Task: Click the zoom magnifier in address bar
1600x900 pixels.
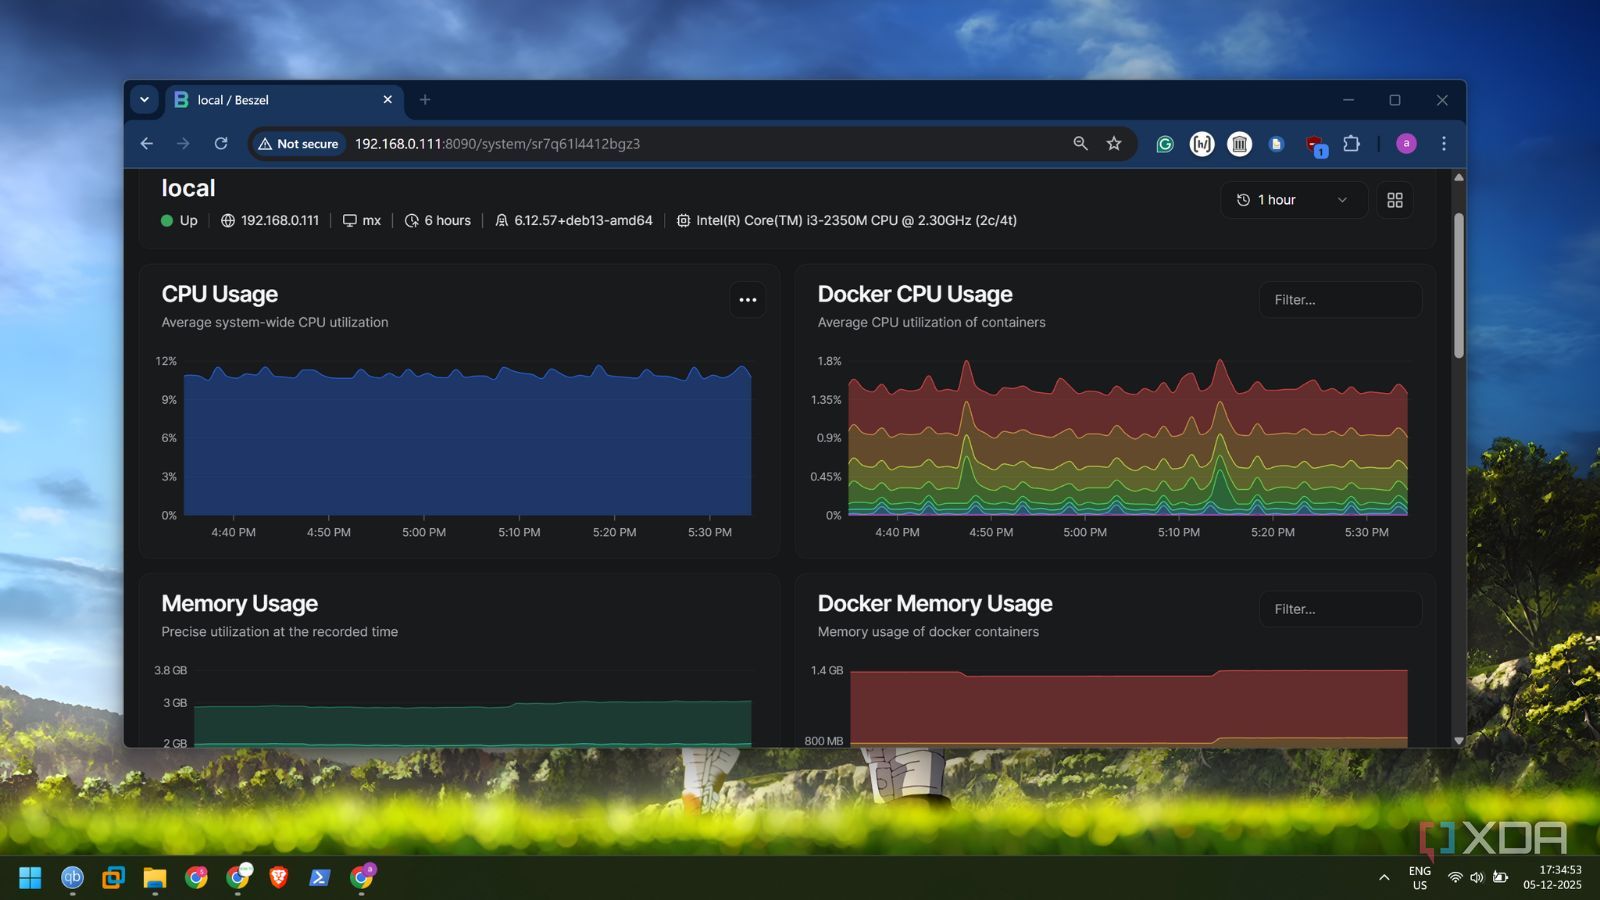Action: (1080, 144)
